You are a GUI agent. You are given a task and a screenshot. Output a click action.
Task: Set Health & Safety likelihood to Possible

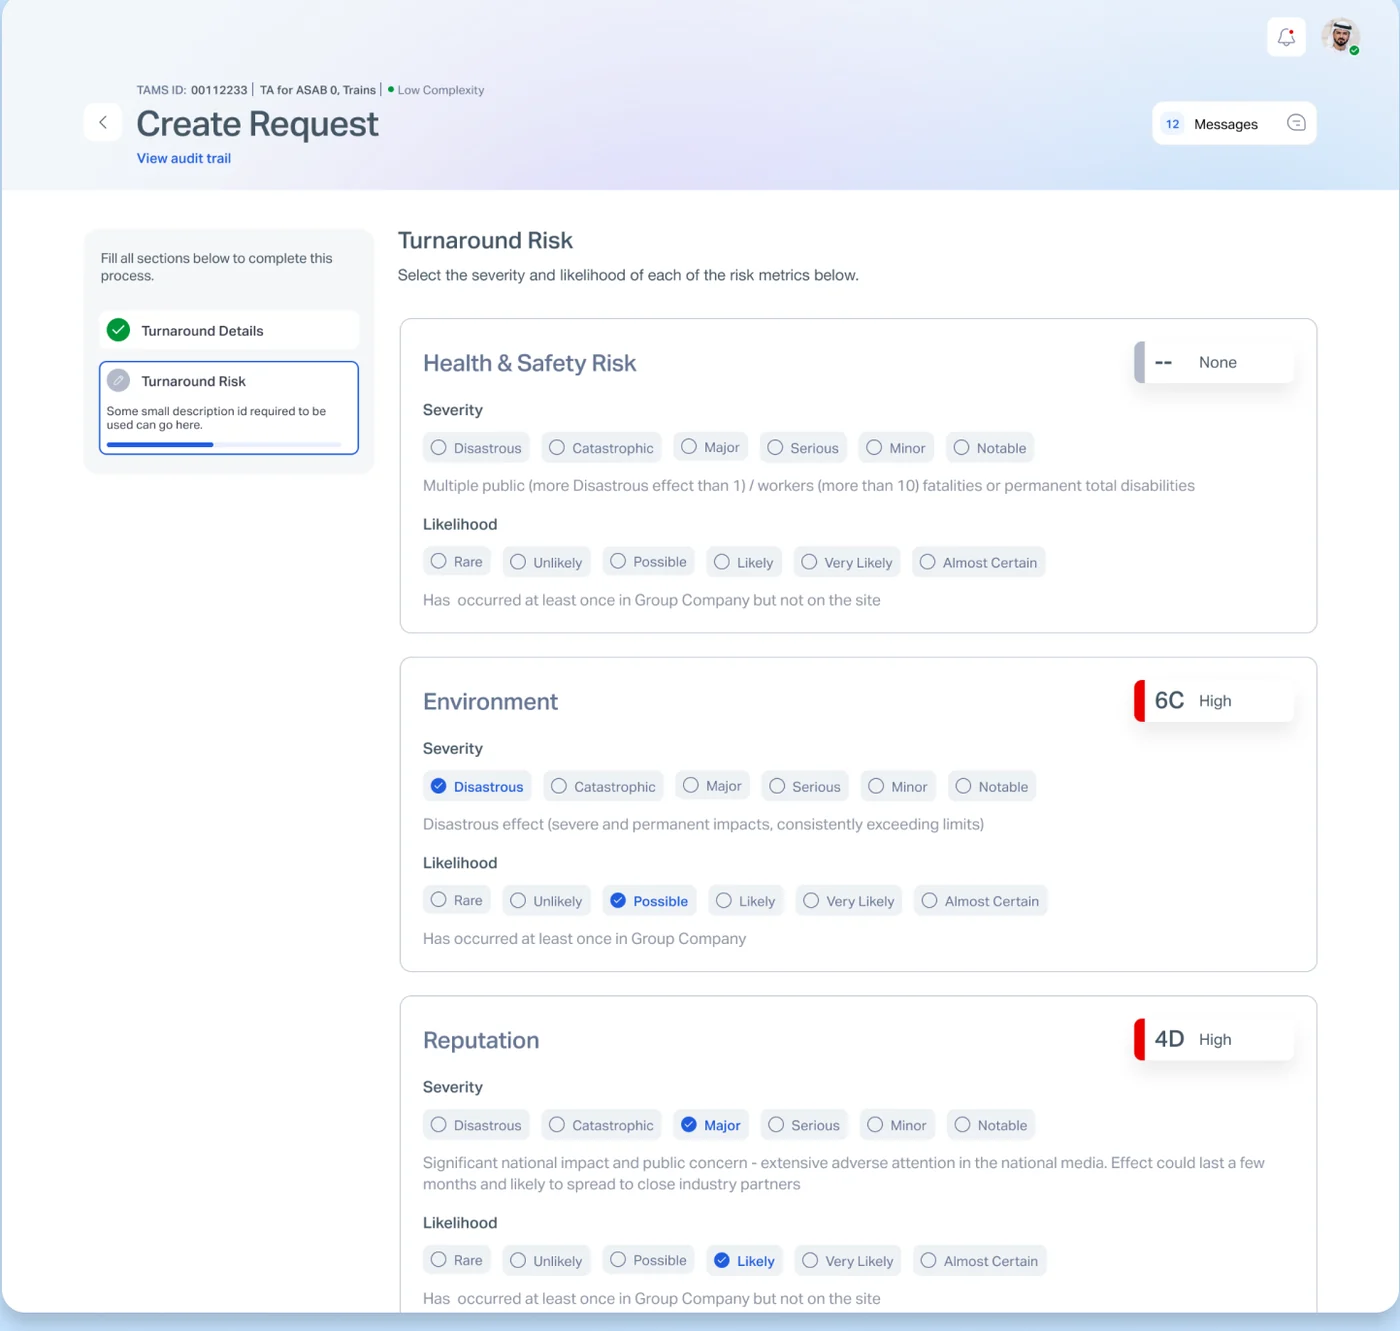(x=649, y=562)
